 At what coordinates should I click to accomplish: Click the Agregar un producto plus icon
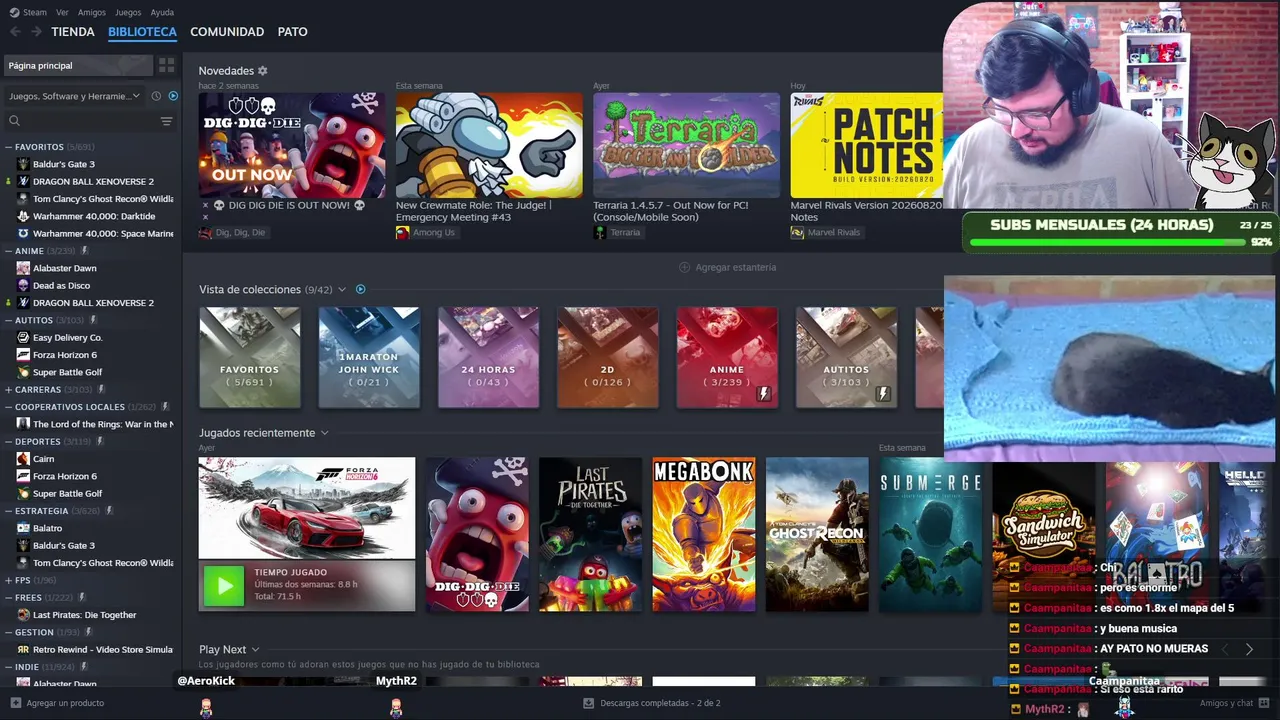(15, 703)
